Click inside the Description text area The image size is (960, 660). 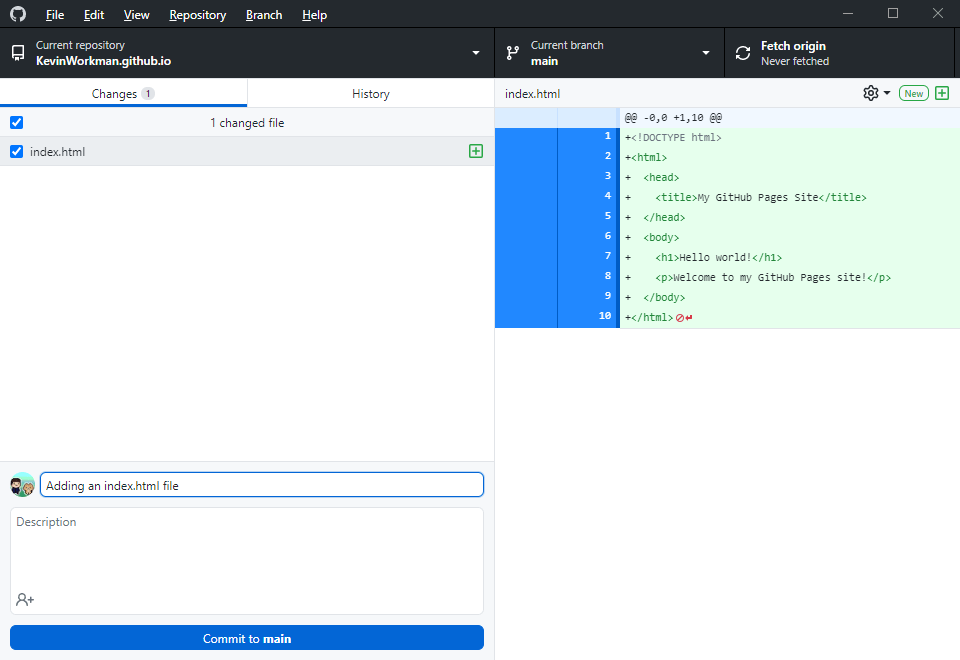click(246, 550)
